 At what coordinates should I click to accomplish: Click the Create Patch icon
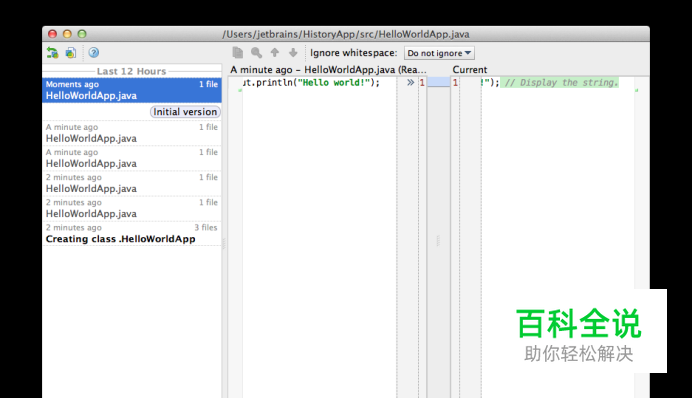pos(71,53)
